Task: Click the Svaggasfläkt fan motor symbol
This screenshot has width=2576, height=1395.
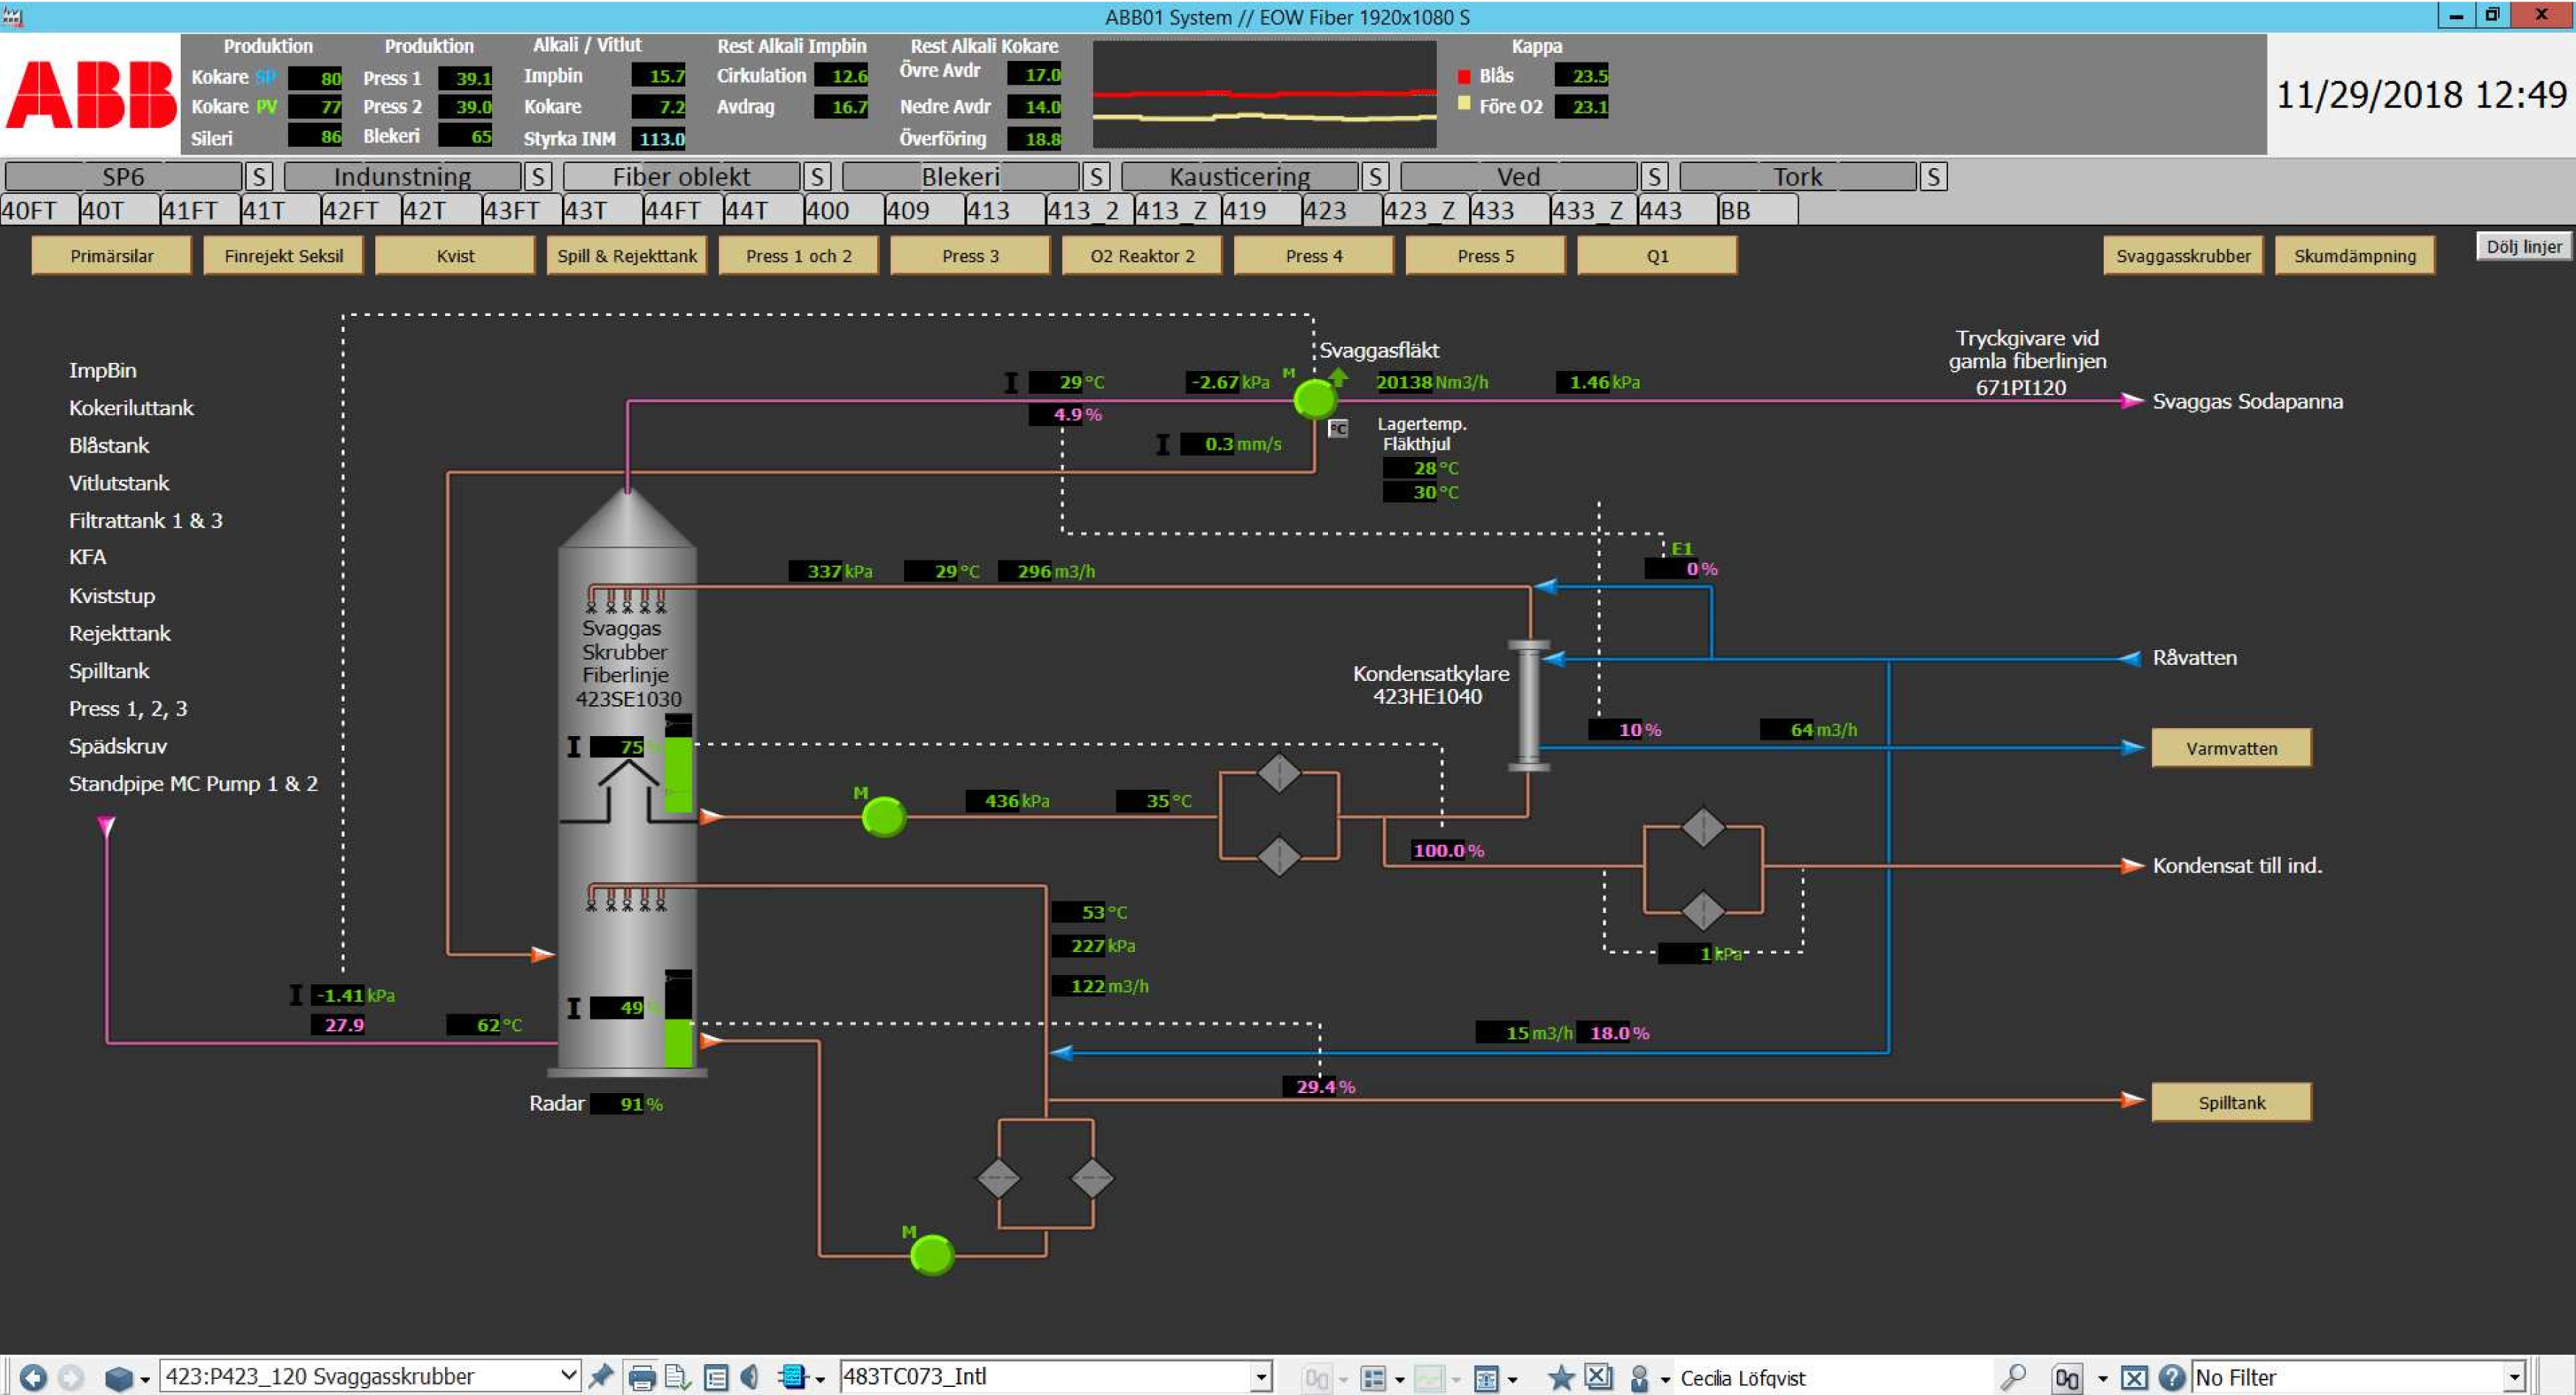Action: click(1314, 399)
